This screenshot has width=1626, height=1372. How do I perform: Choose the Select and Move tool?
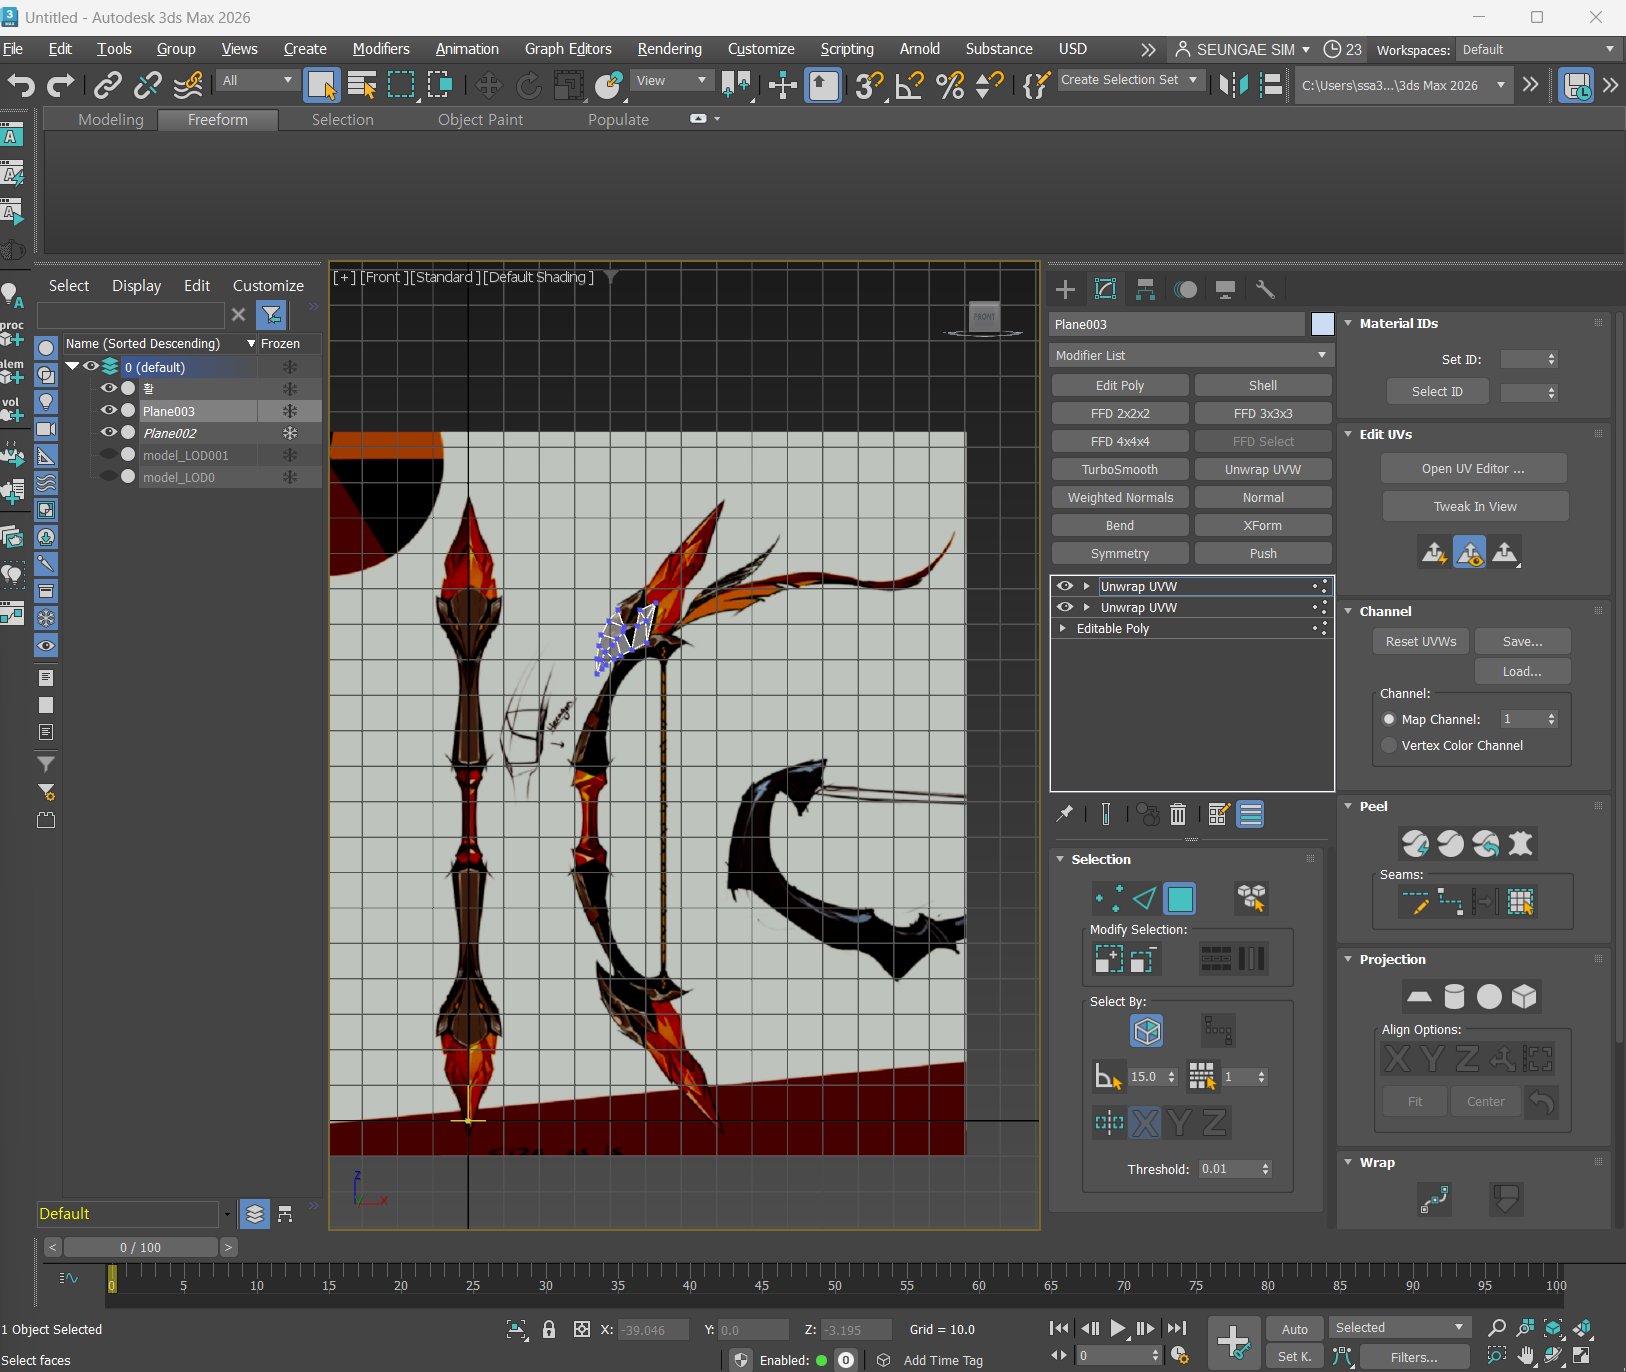pyautogui.click(x=488, y=85)
